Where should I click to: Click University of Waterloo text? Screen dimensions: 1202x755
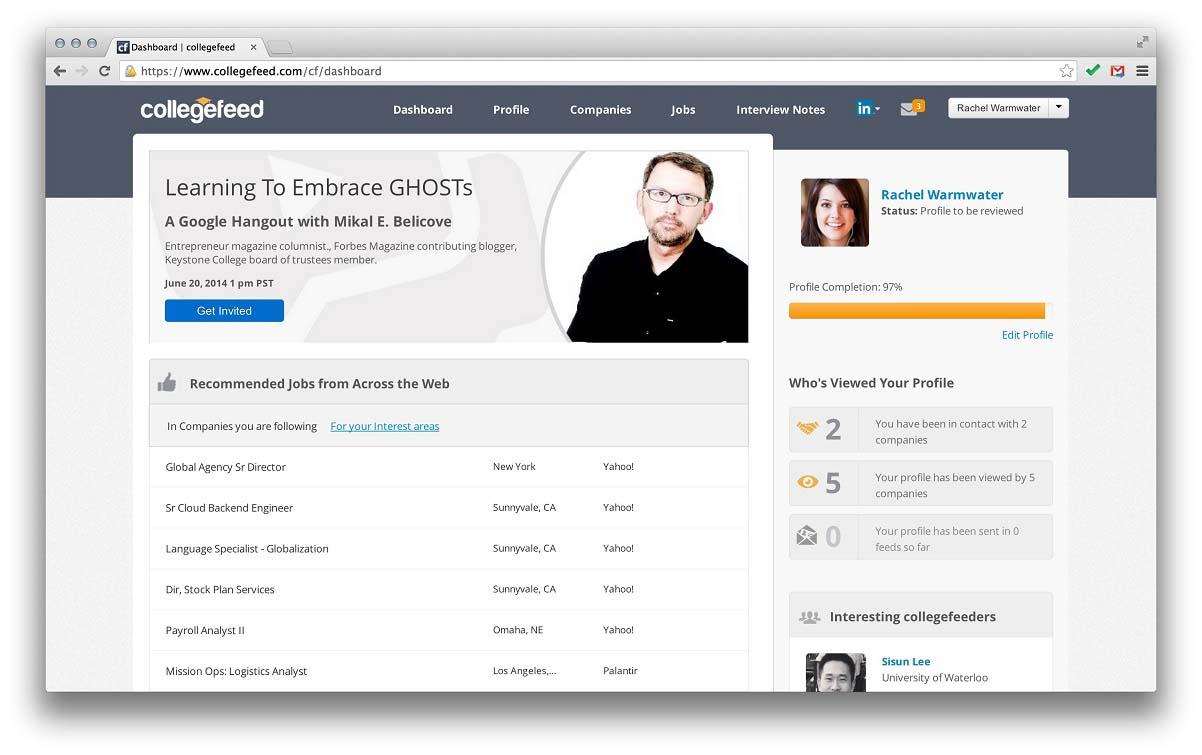click(935, 678)
